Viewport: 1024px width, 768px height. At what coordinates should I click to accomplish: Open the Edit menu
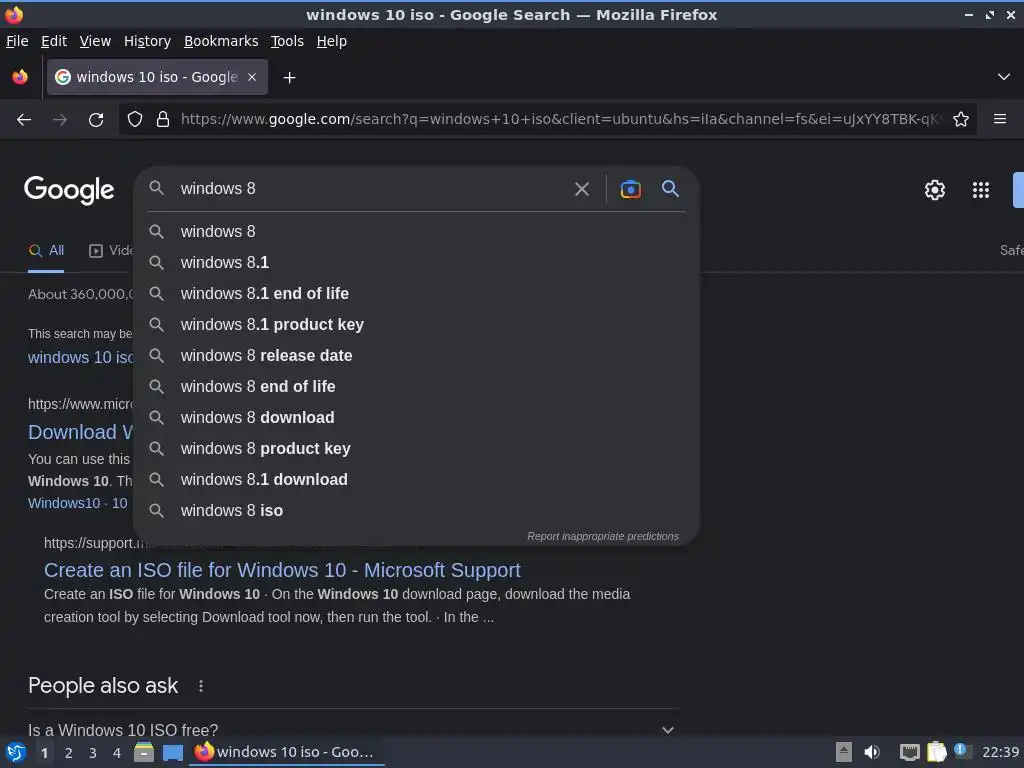(54, 41)
